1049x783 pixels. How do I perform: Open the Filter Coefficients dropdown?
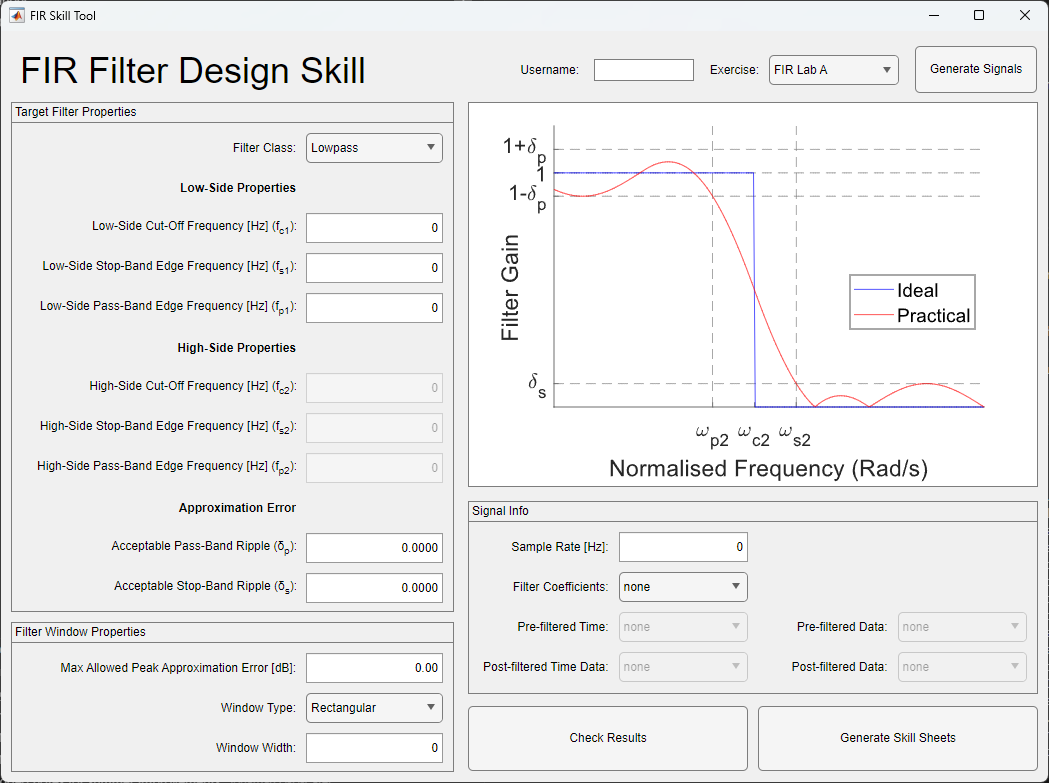(x=683, y=587)
